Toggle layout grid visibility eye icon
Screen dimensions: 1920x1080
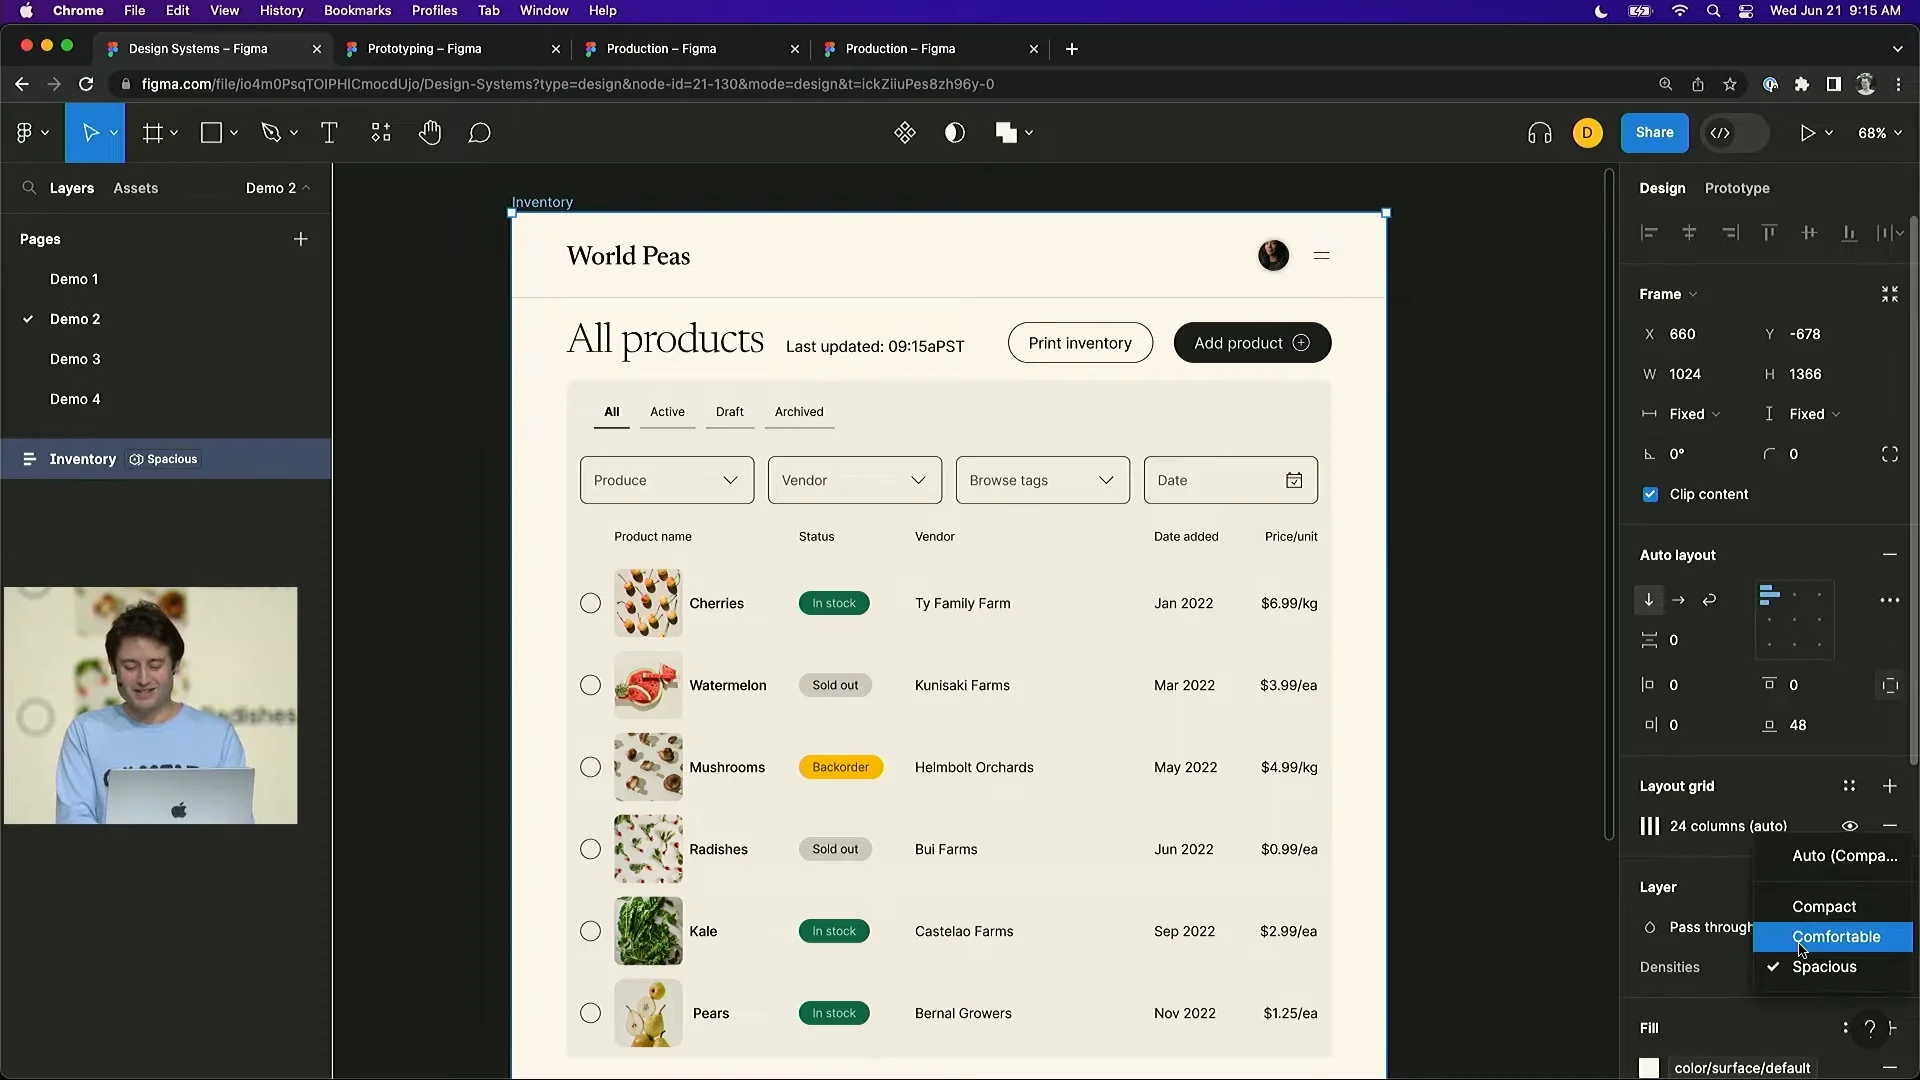coord(1850,826)
